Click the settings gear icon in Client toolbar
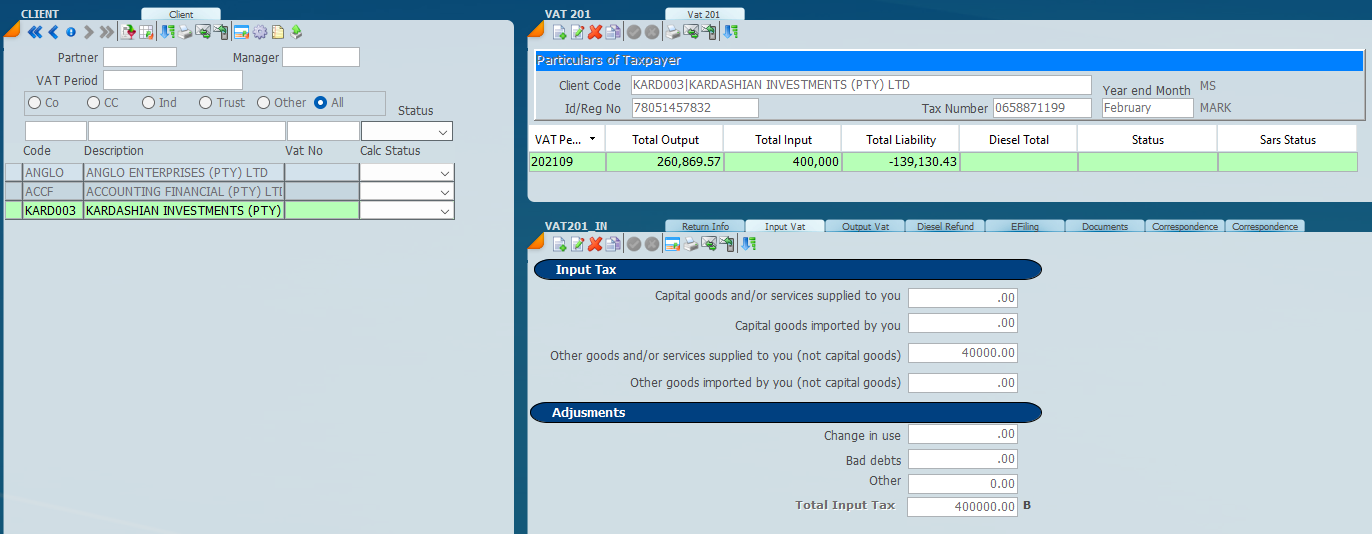 pos(260,32)
